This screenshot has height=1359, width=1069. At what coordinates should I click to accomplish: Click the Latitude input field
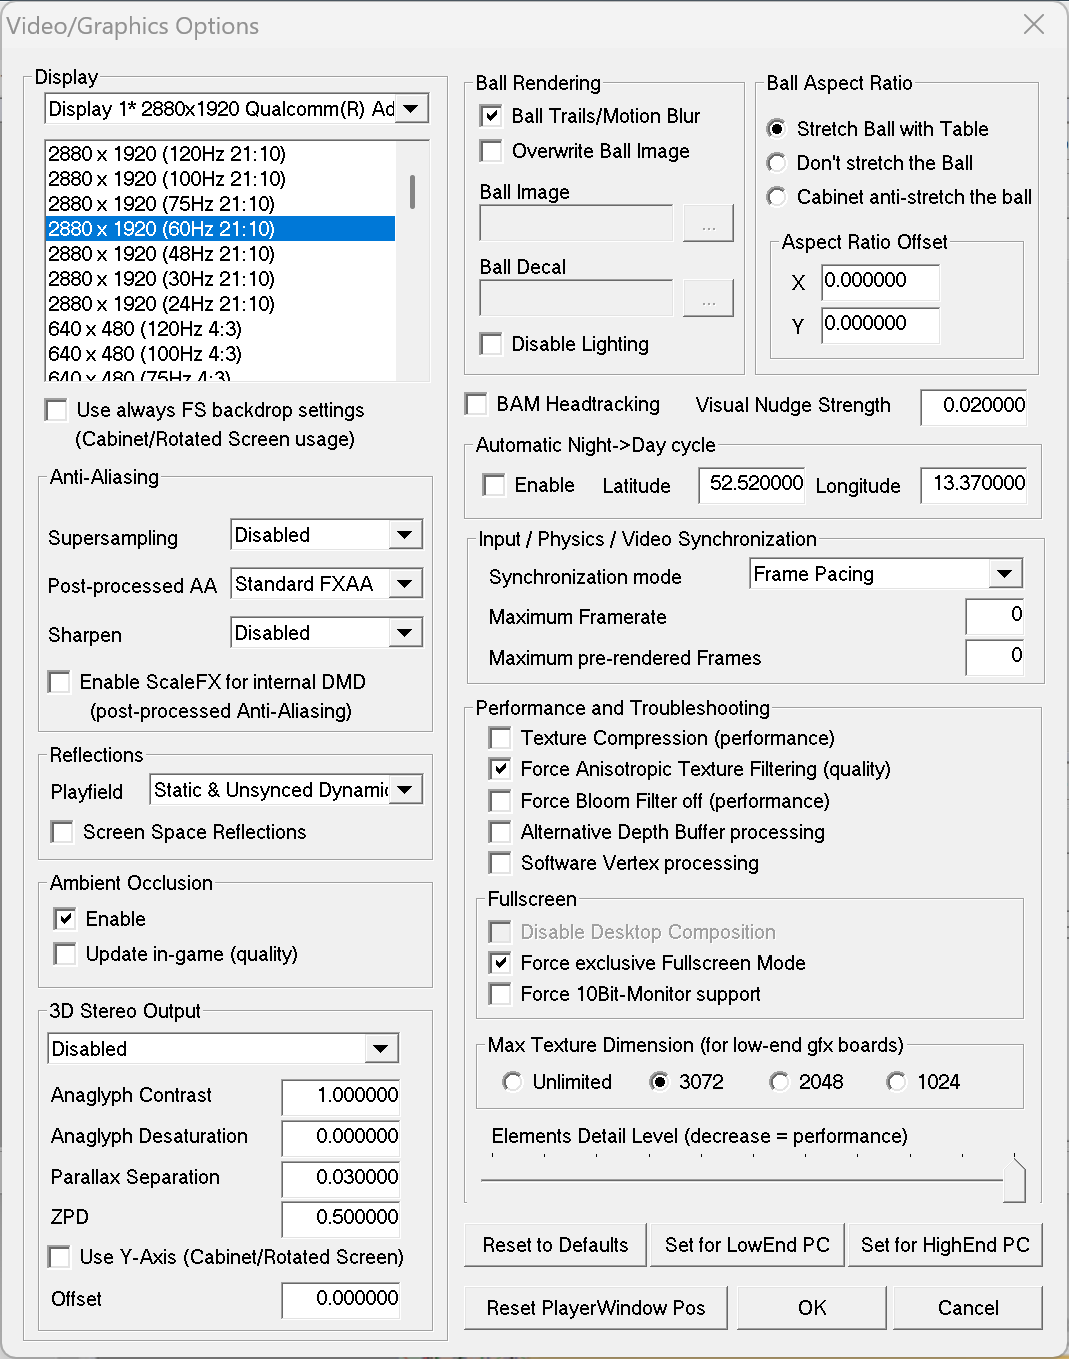coord(751,485)
